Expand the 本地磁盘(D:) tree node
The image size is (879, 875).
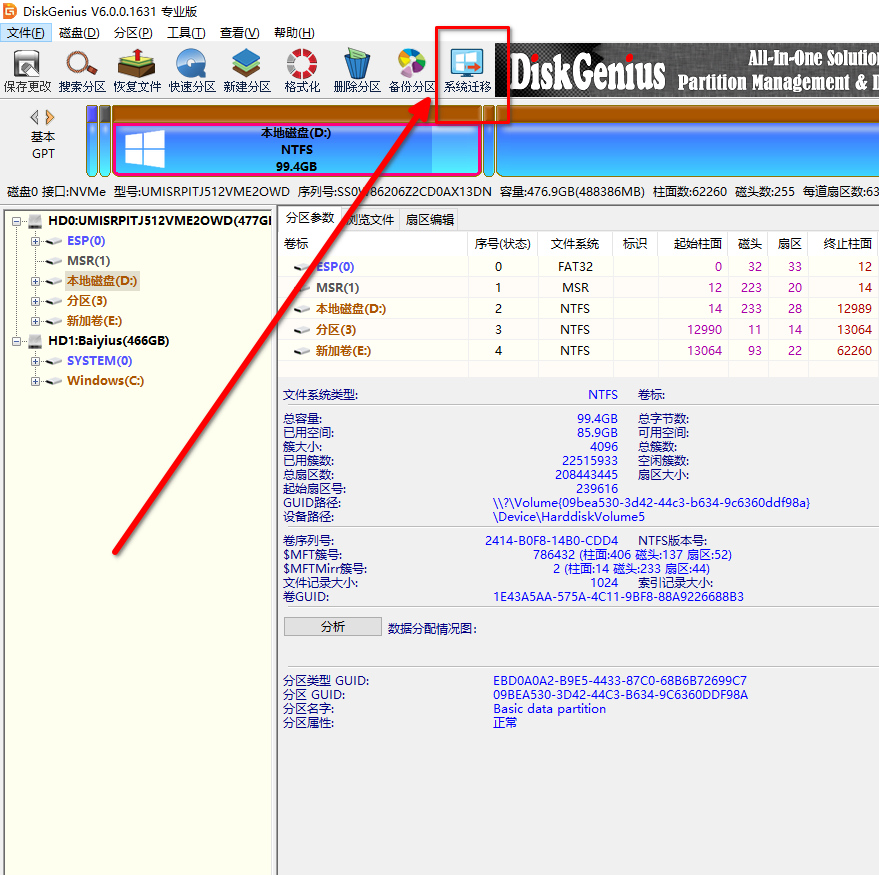click(x=35, y=281)
